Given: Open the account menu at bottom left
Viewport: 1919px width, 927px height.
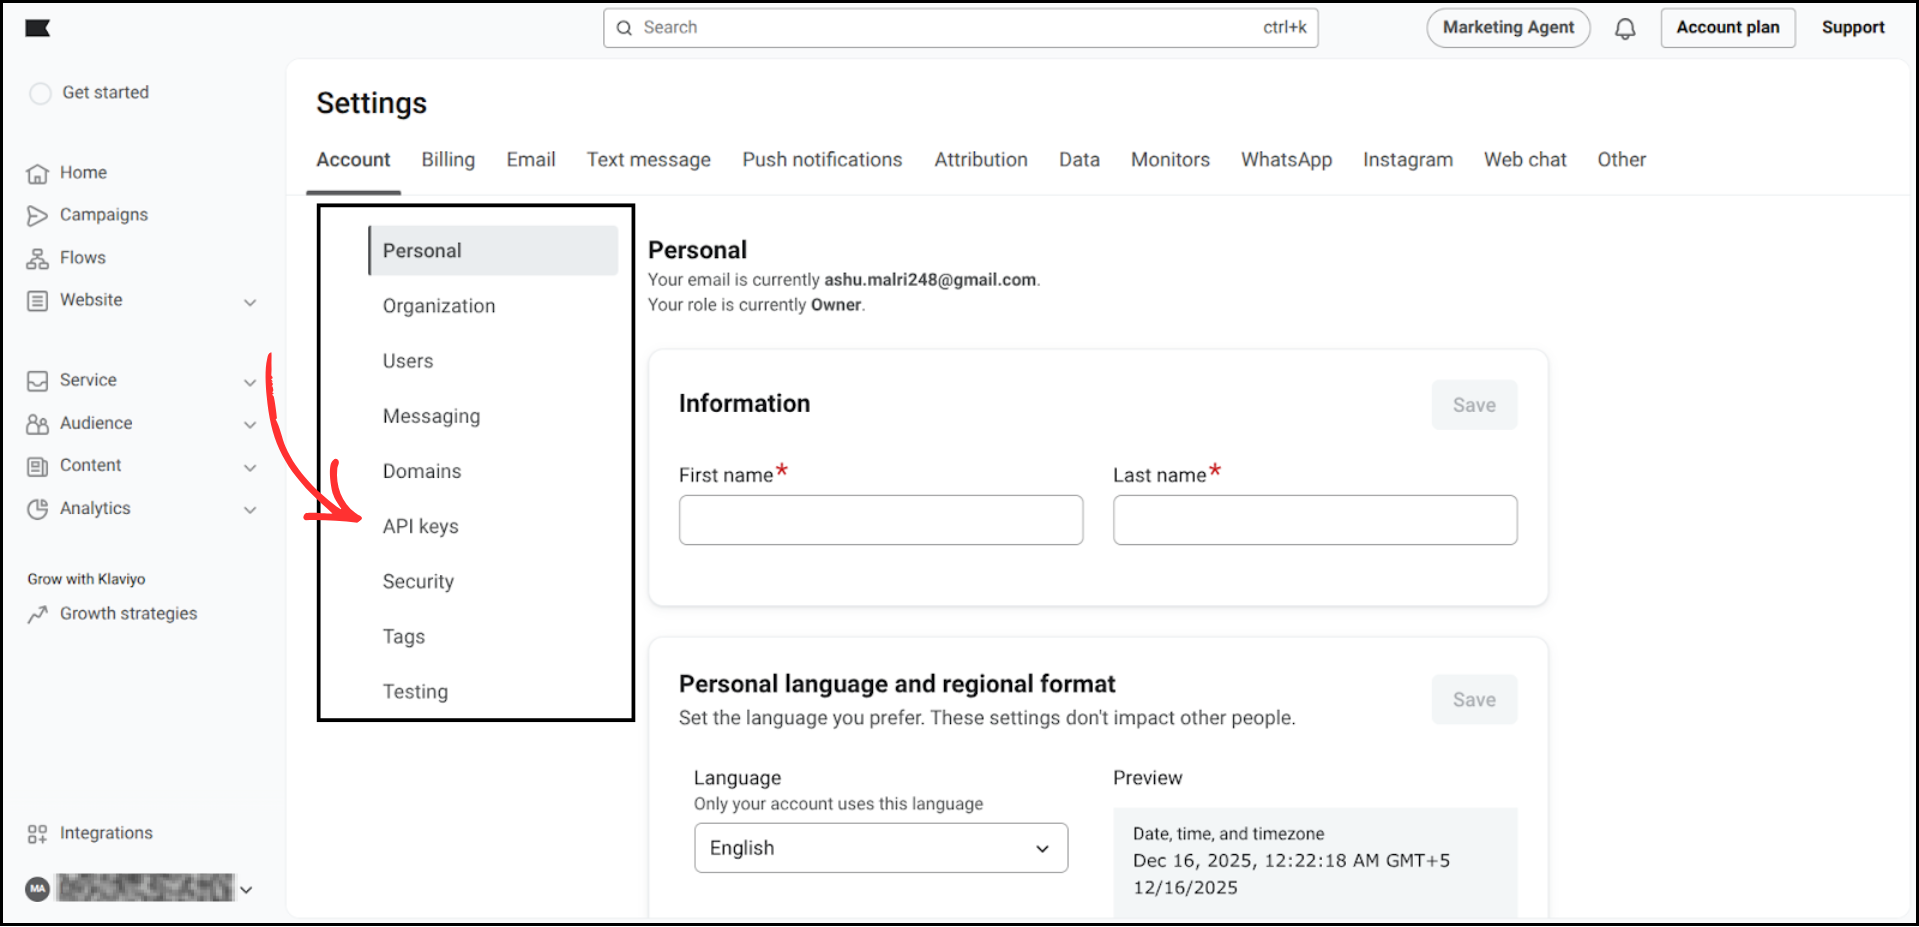Looking at the screenshot, I should pos(138,888).
